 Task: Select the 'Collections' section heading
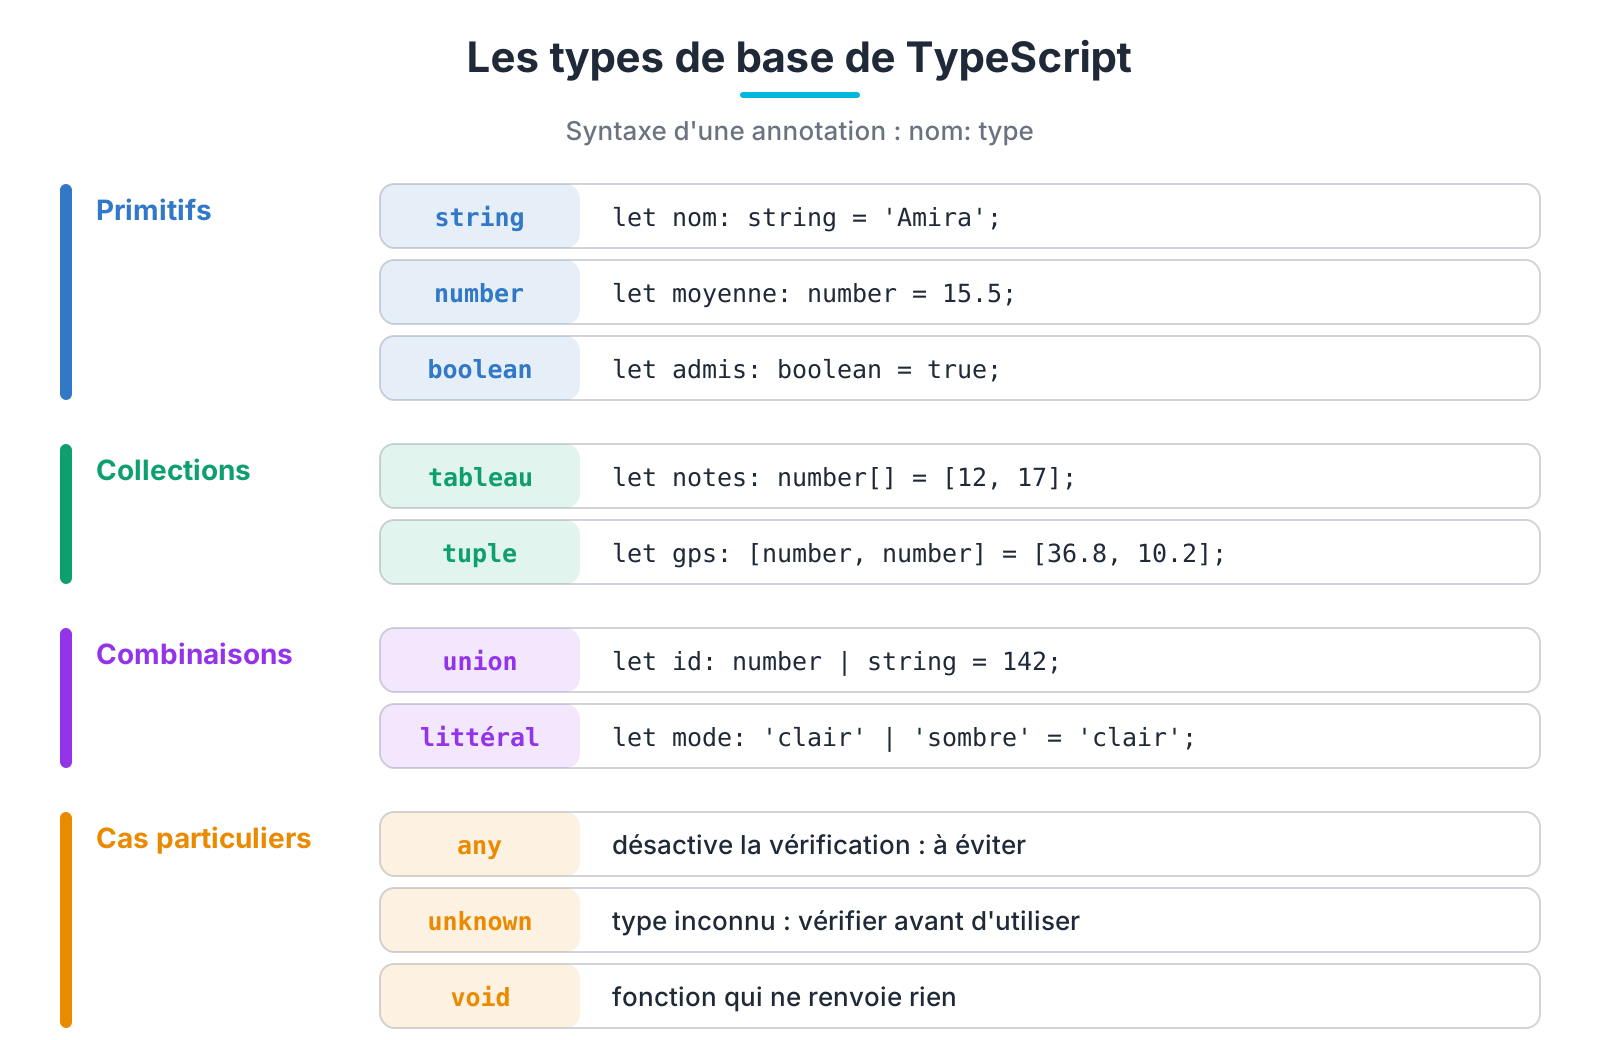click(x=173, y=470)
